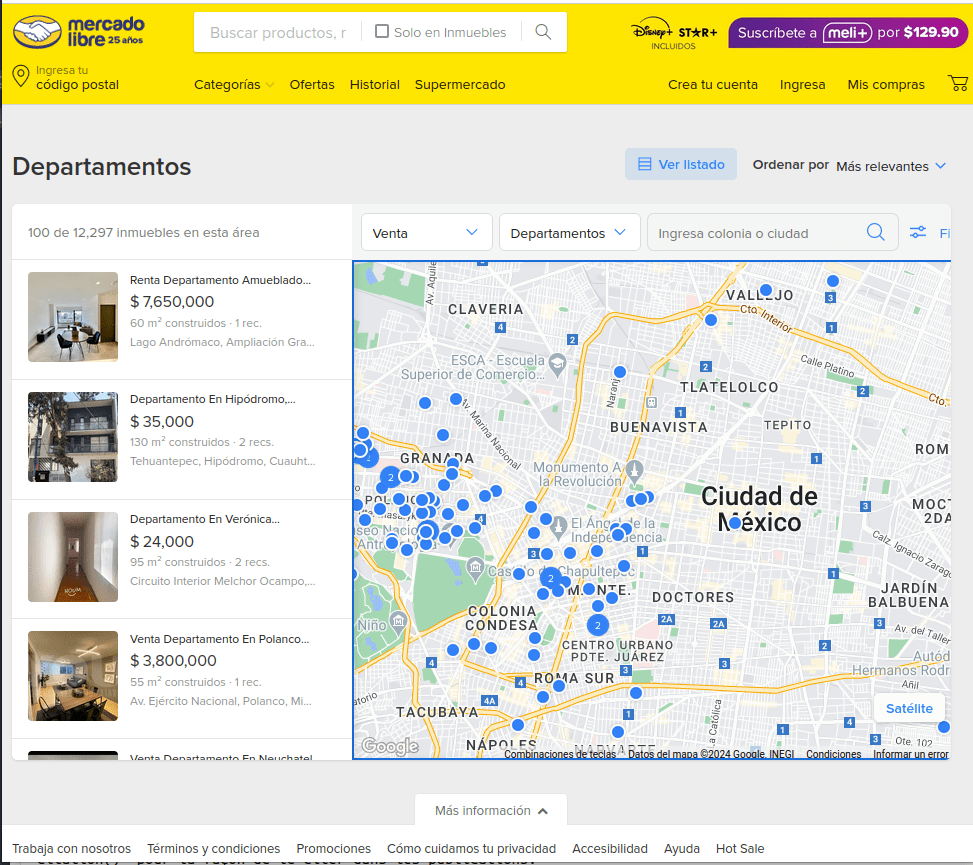
Task: Focus the Buscar productos search field
Action: tap(278, 32)
